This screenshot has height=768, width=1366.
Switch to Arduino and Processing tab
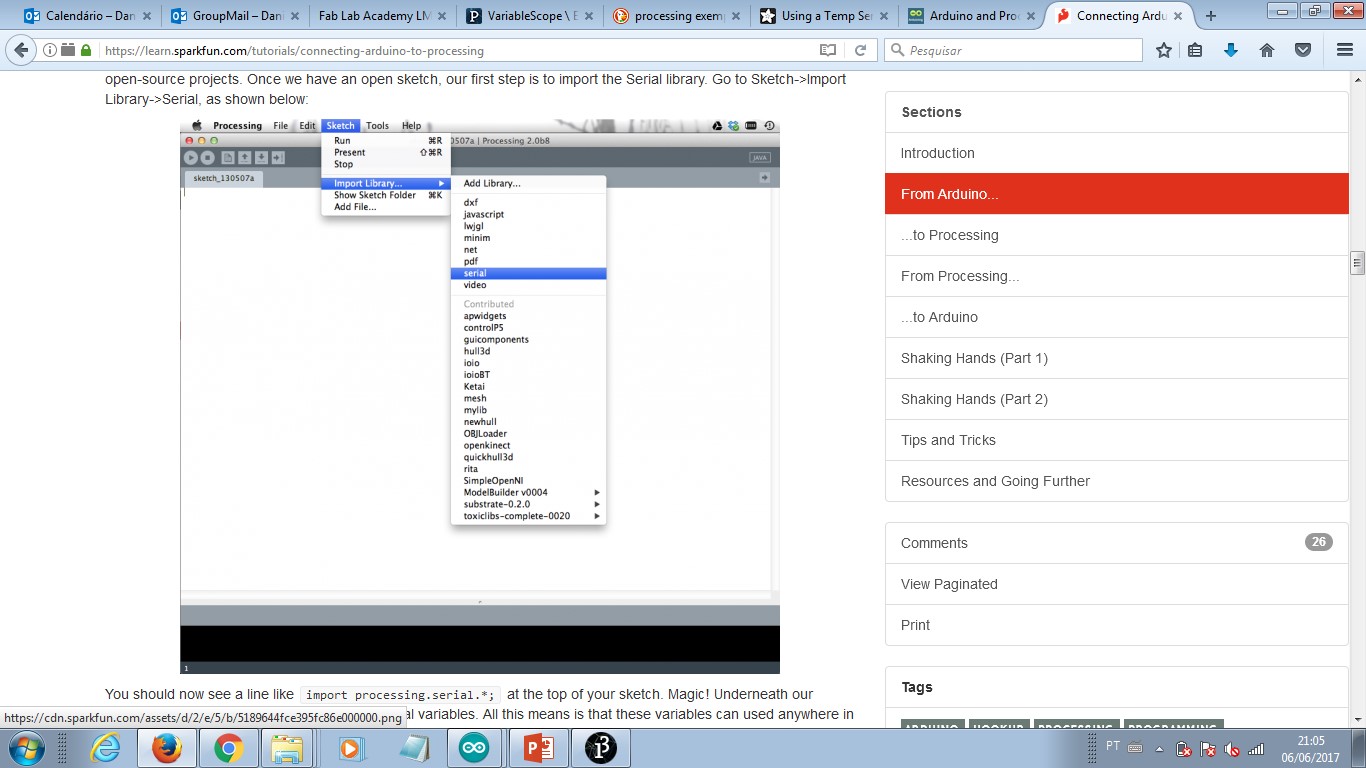coord(970,16)
